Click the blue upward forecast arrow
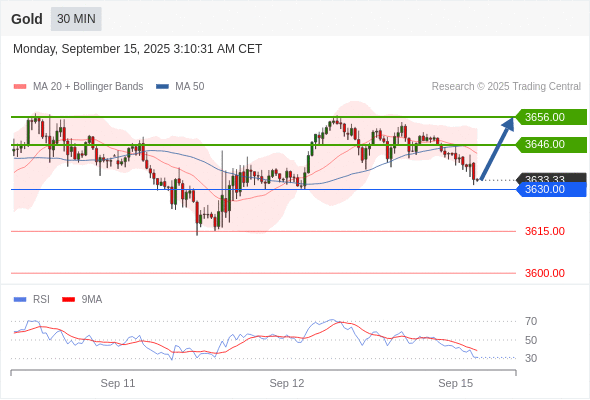The image size is (590, 400). coord(497,149)
